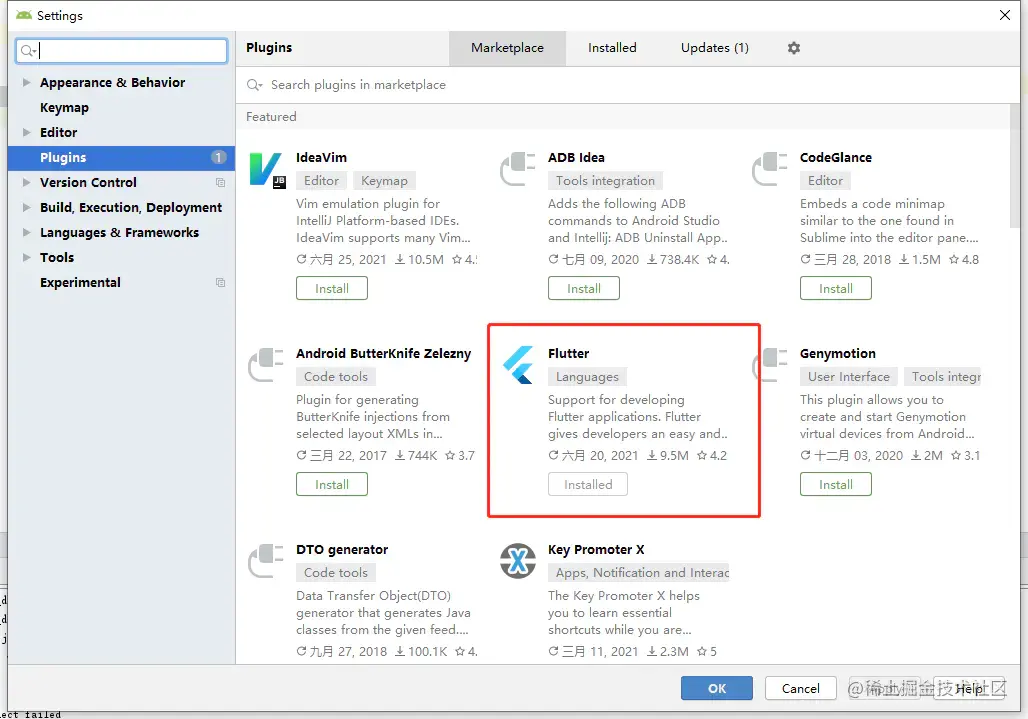Open the Genymotion plugin title
The image size is (1028, 719).
[838, 353]
